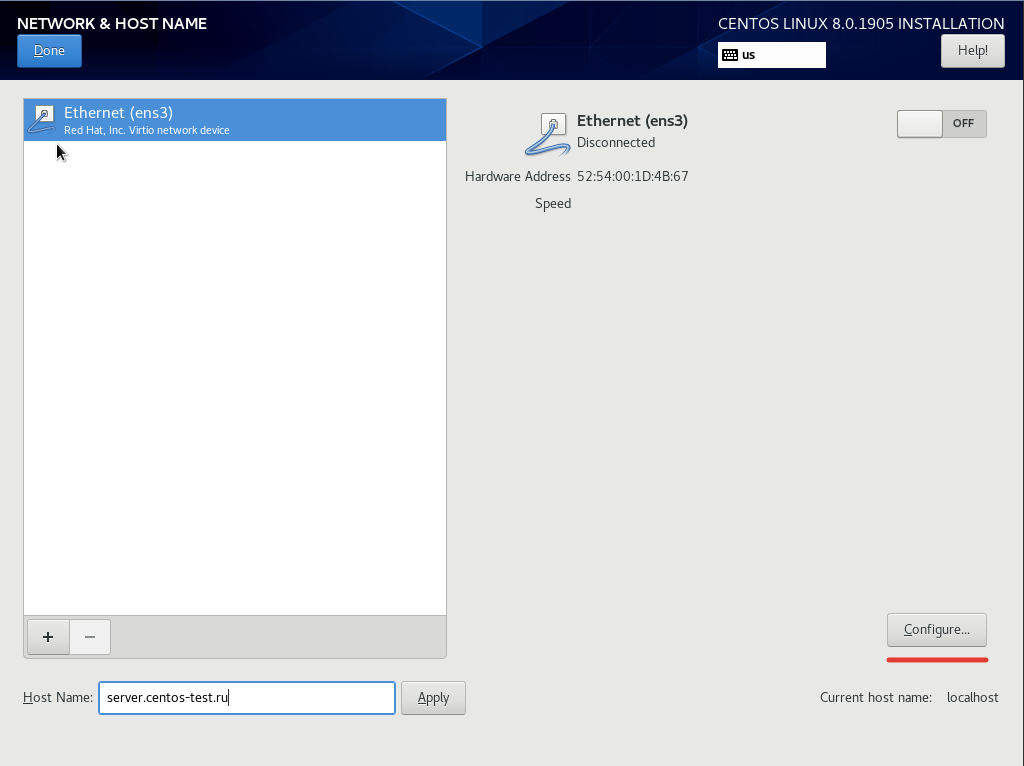This screenshot has height=766, width=1024.
Task: Click the large Ethernet icon in details pane
Action: tap(547, 134)
